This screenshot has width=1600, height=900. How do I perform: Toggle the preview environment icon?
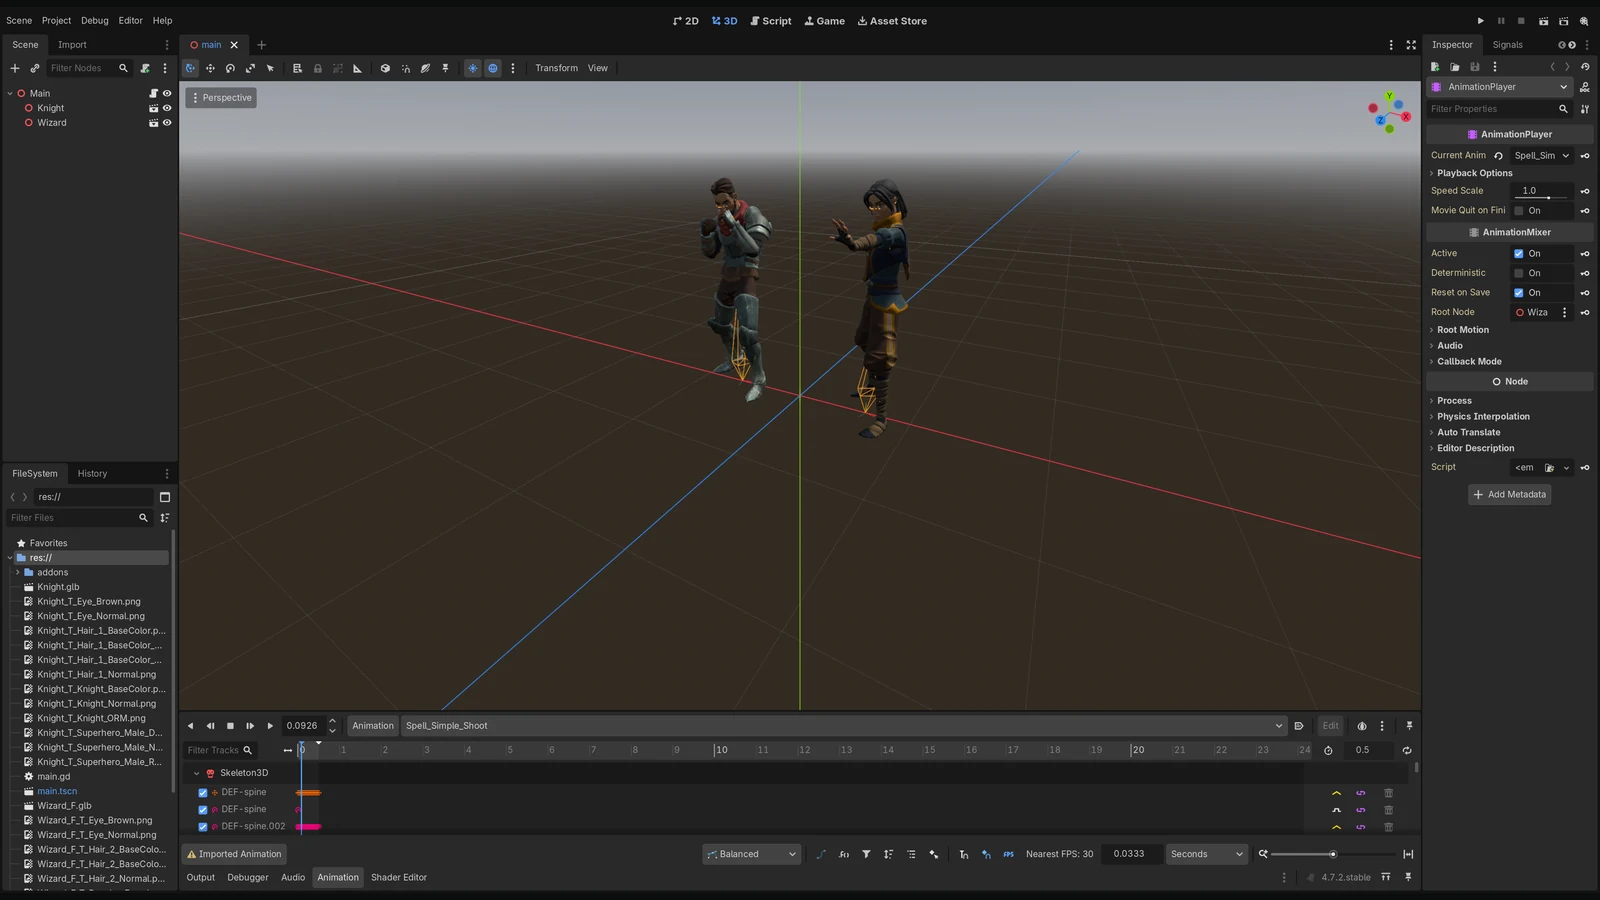(493, 68)
